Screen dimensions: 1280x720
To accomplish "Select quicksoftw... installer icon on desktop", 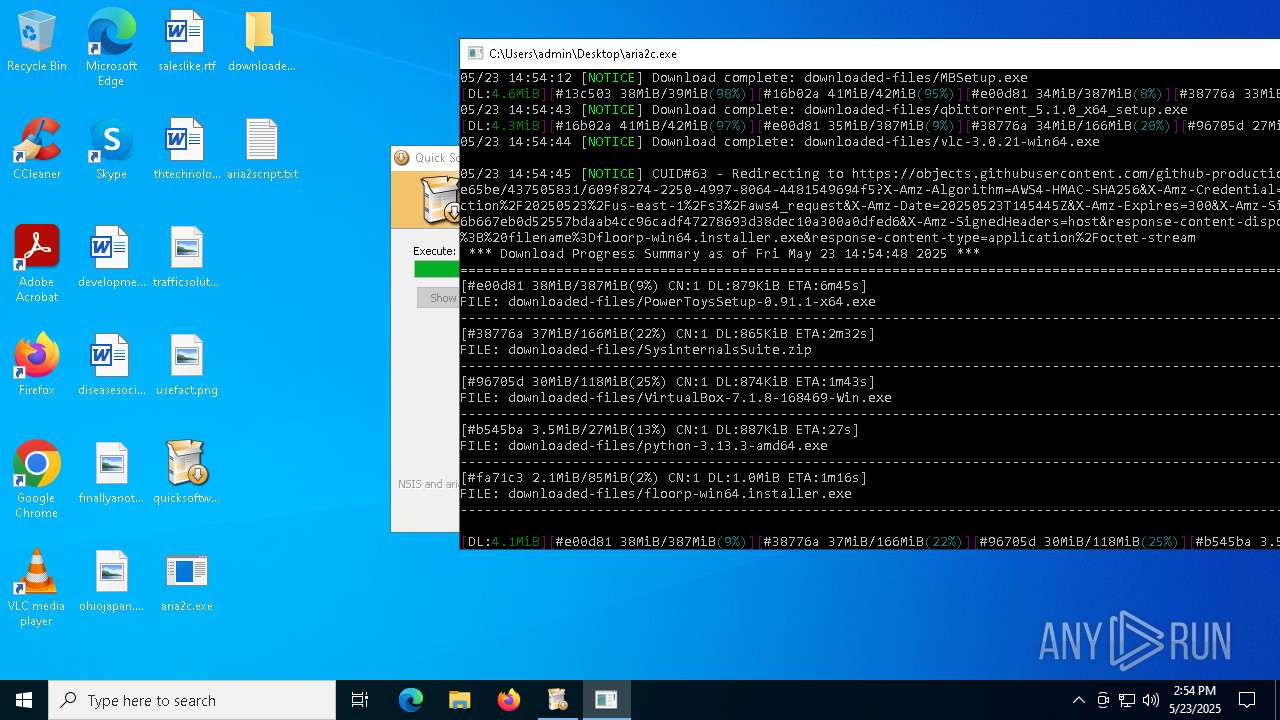I will (x=186, y=474).
